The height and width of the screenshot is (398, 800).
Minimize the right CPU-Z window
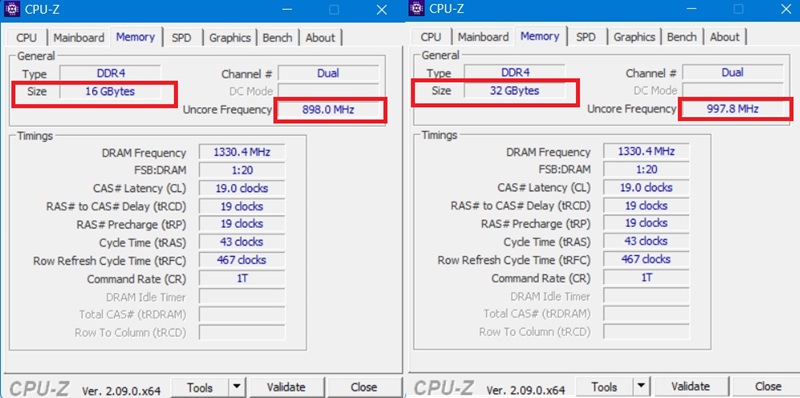[692, 9]
